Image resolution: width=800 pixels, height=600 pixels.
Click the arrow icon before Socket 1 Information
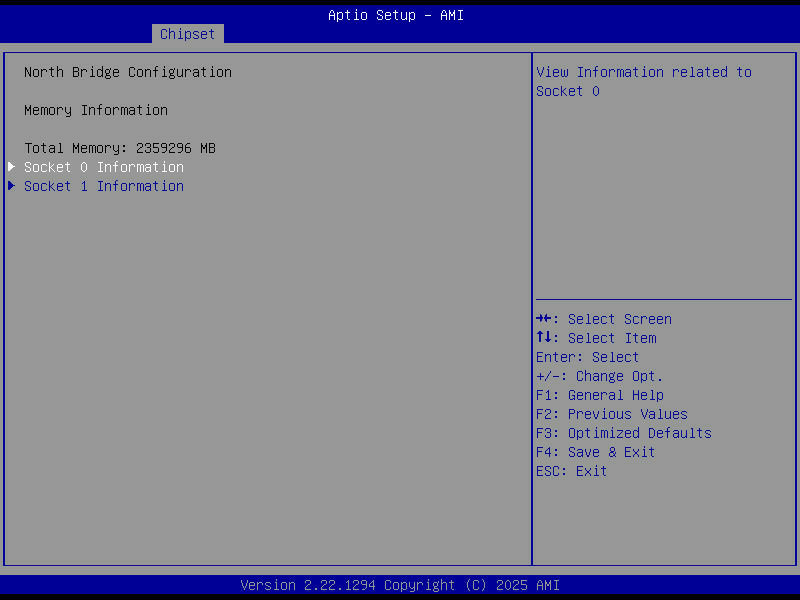click(11, 185)
